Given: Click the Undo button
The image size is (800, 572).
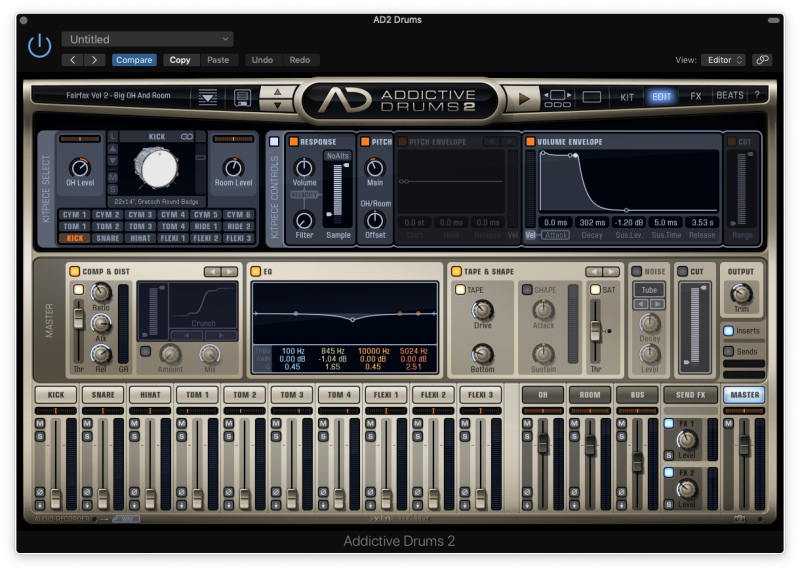Looking at the screenshot, I should [262, 60].
